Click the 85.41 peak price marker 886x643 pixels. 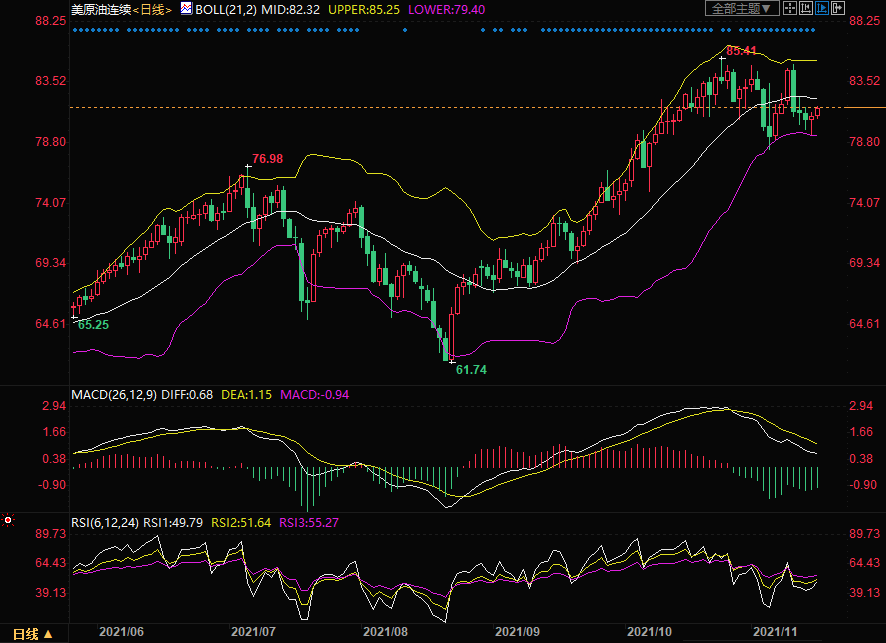tap(741, 50)
